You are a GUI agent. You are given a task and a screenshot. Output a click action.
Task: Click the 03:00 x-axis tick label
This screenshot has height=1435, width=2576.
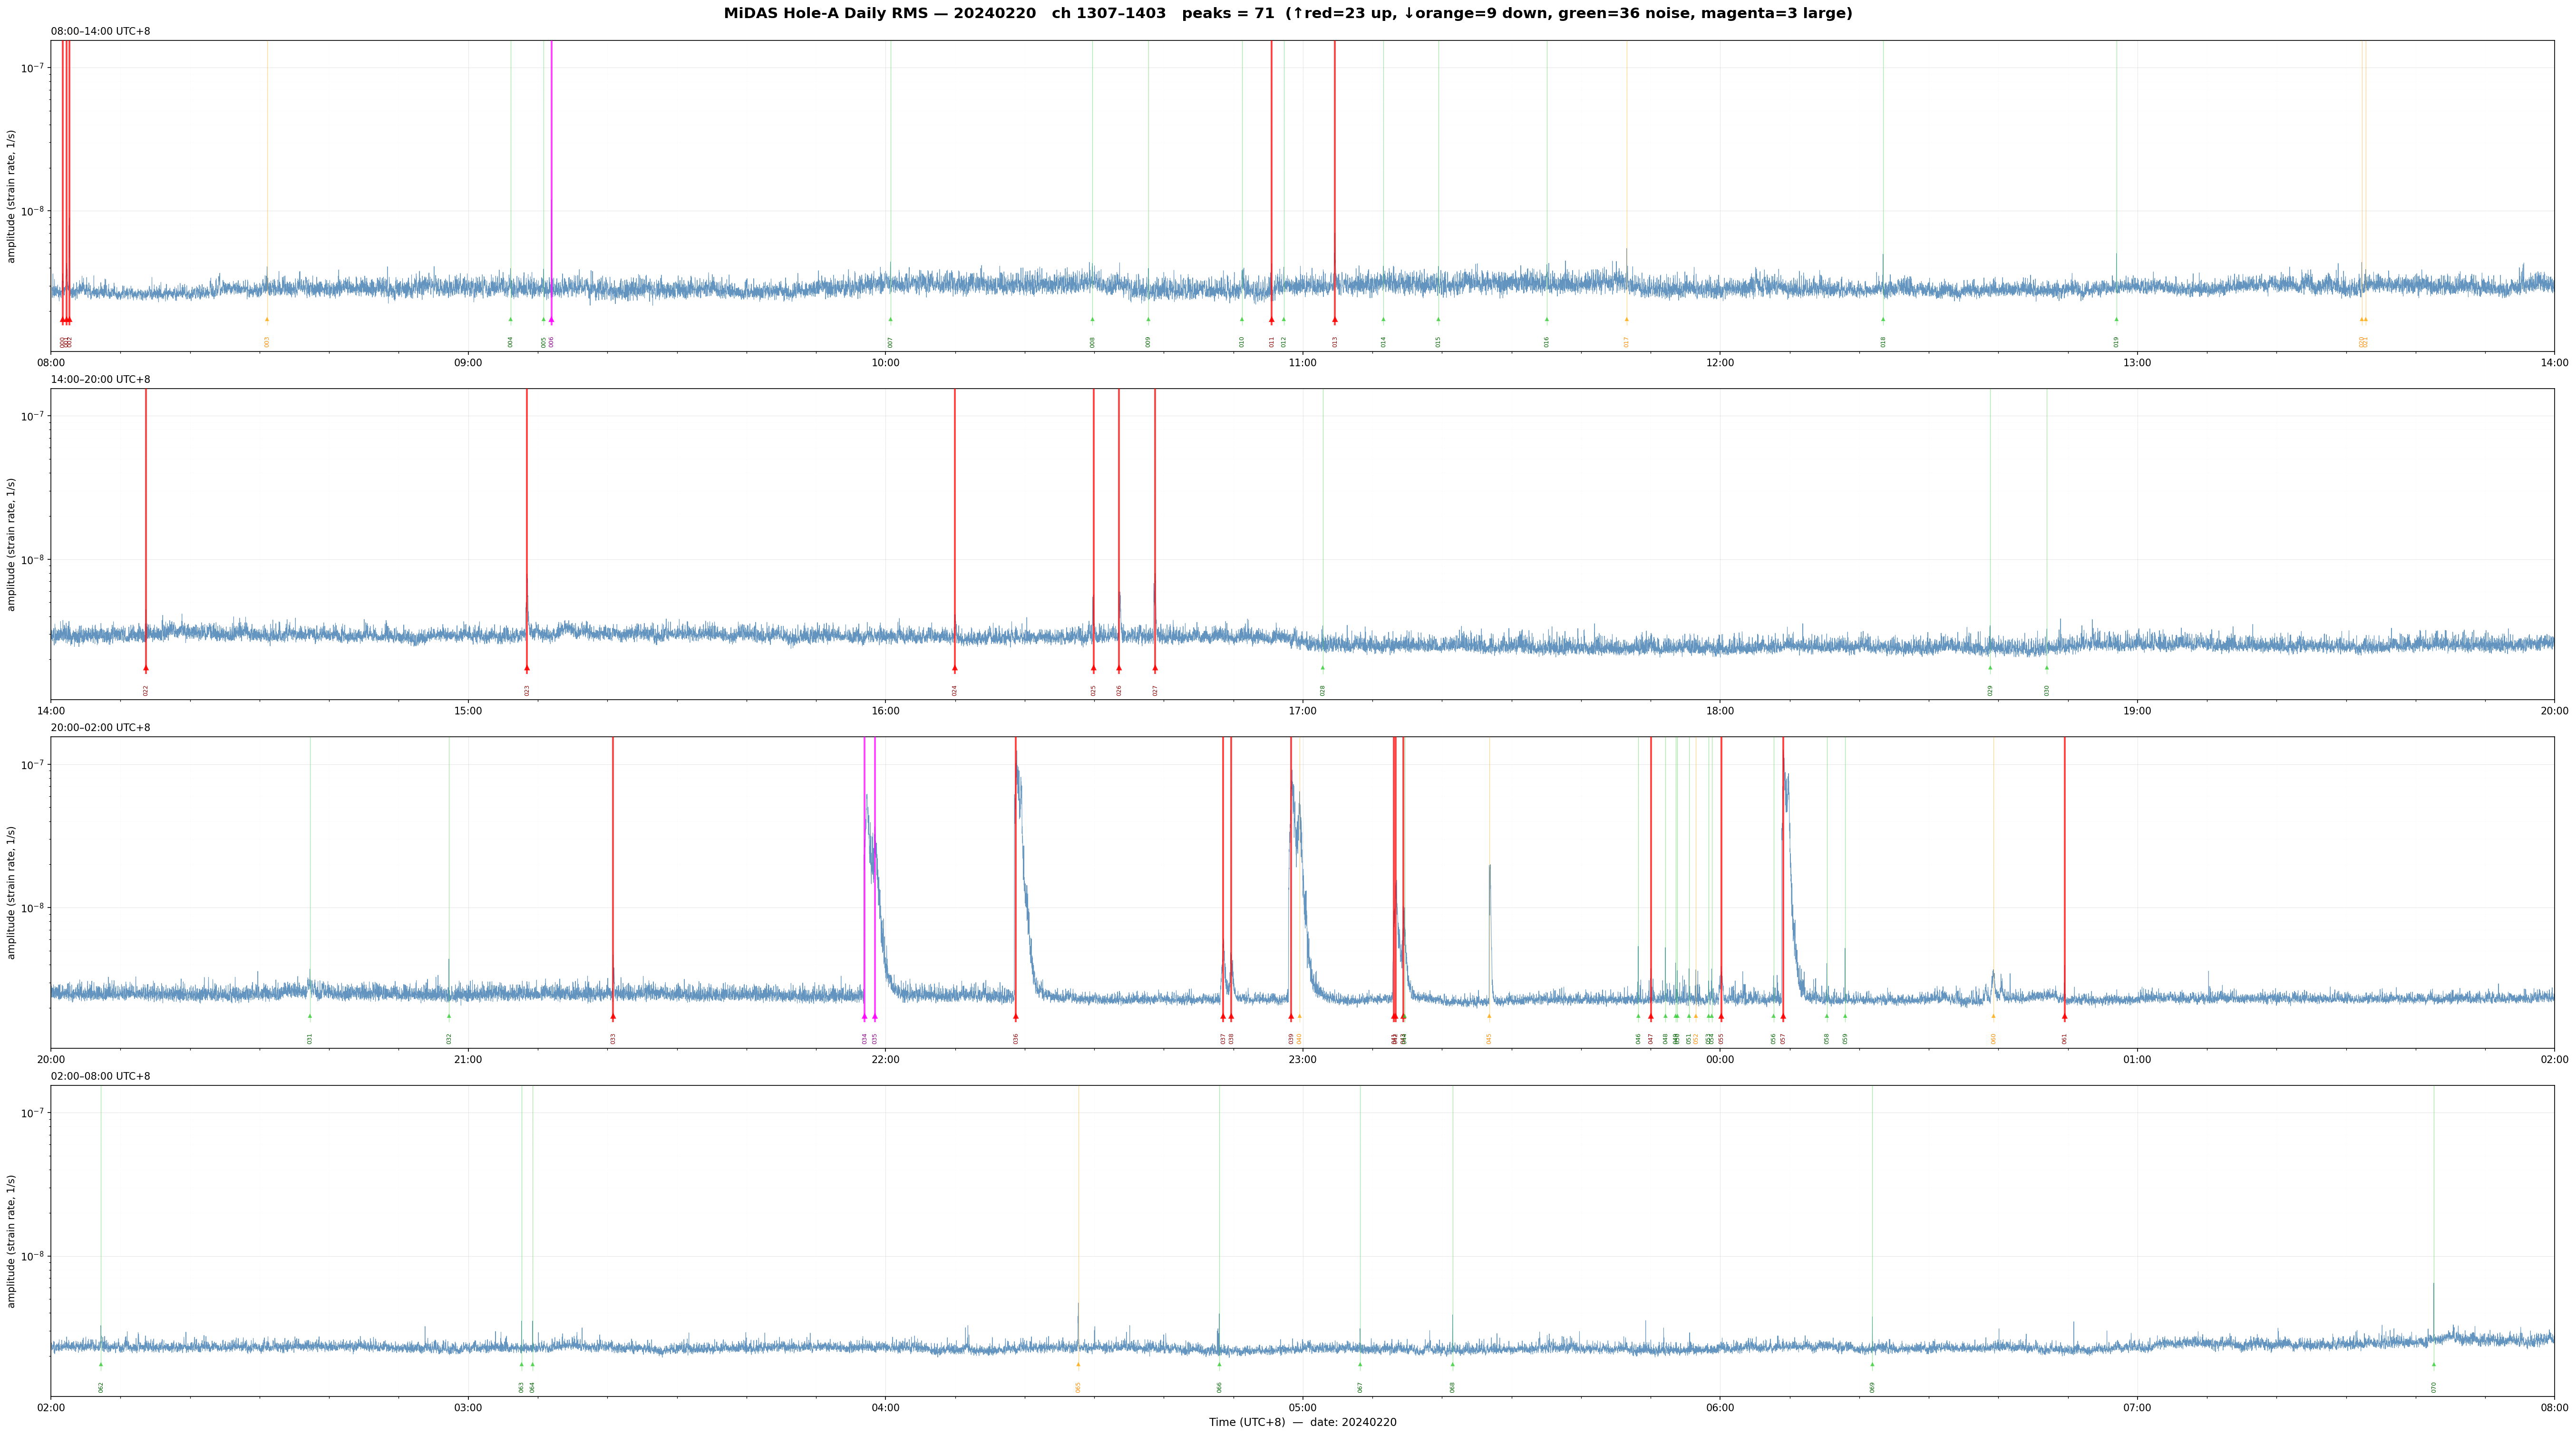pyautogui.click(x=468, y=1408)
